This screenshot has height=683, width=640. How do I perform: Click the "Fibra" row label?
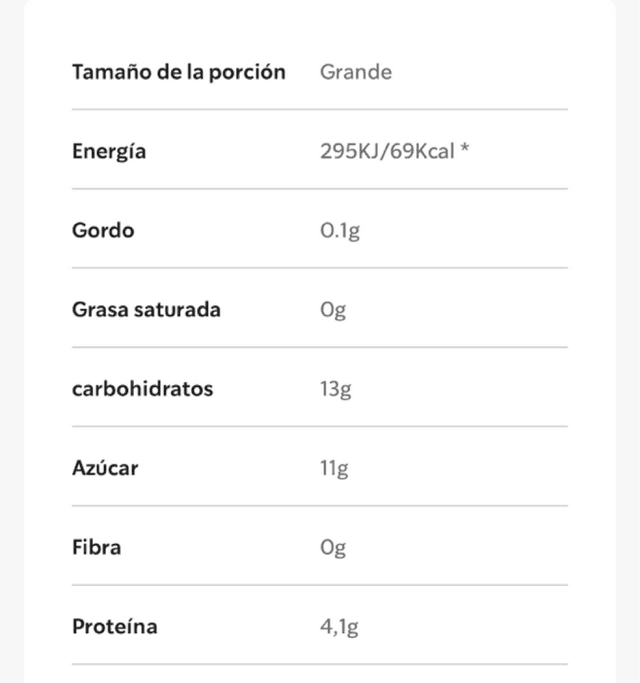click(x=96, y=547)
